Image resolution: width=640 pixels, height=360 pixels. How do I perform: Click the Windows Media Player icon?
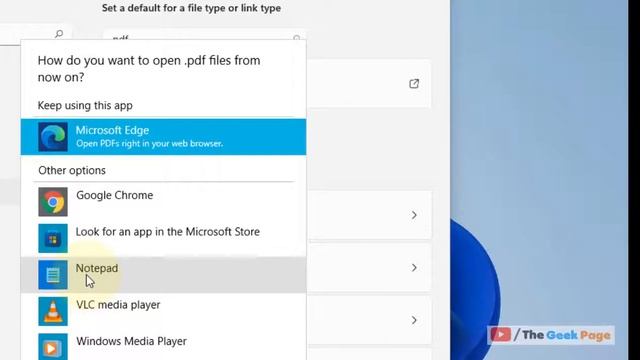tap(53, 347)
